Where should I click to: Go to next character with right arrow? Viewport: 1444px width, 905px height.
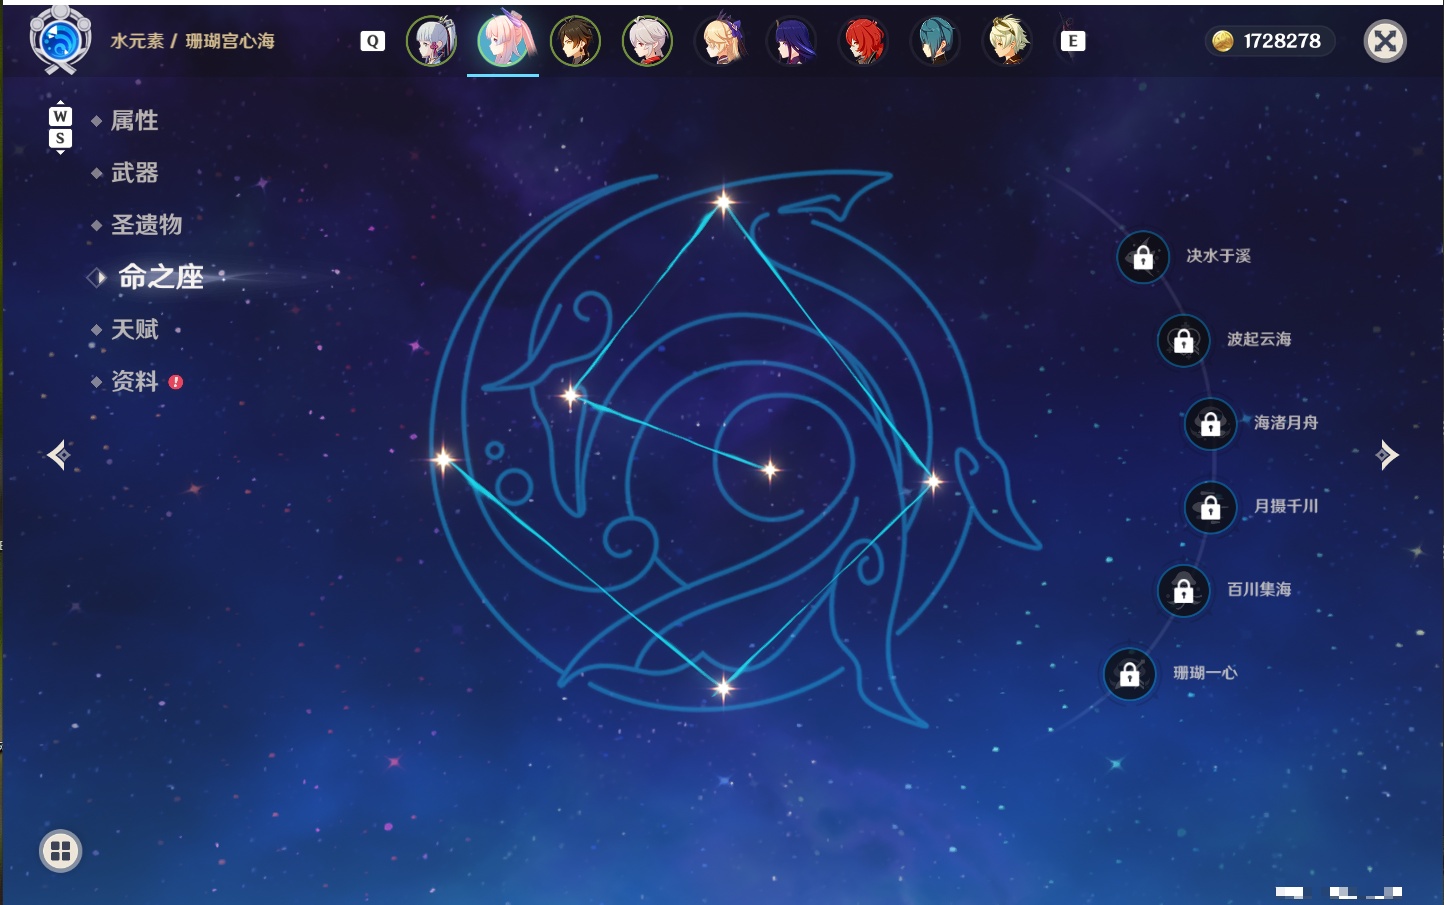pos(1386,455)
